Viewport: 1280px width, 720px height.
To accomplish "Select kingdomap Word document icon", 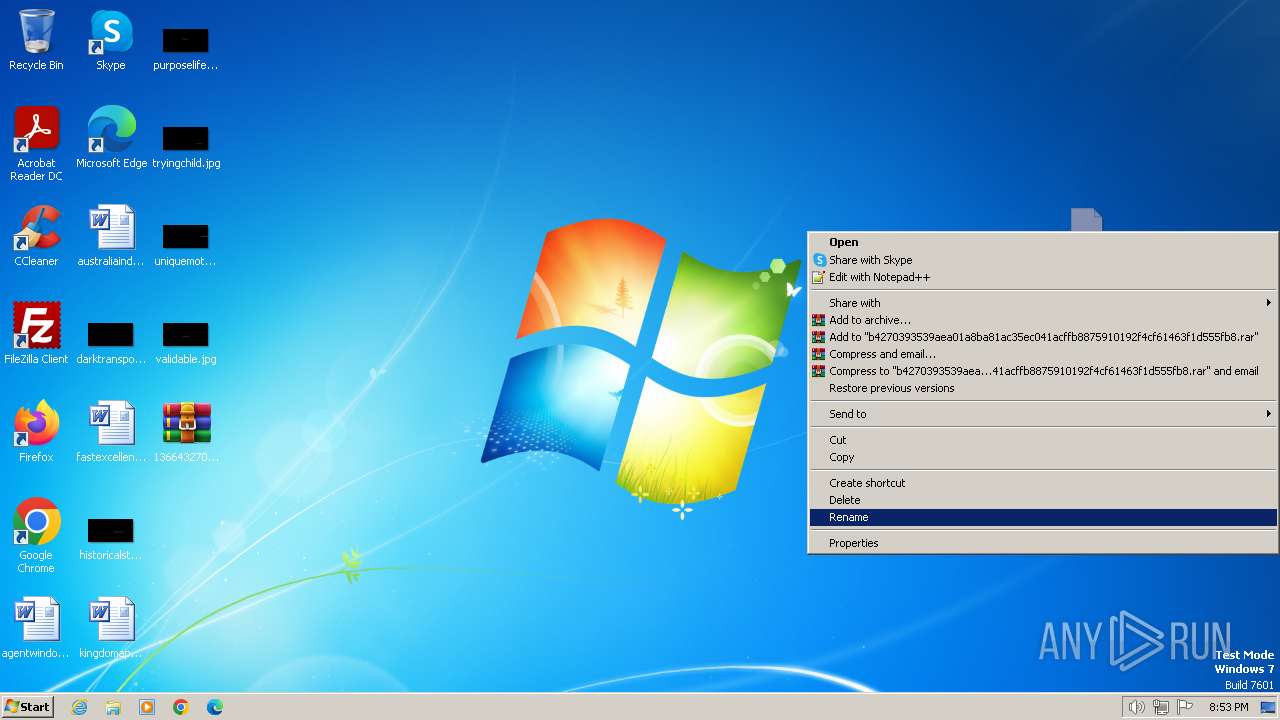I will [x=111, y=627].
